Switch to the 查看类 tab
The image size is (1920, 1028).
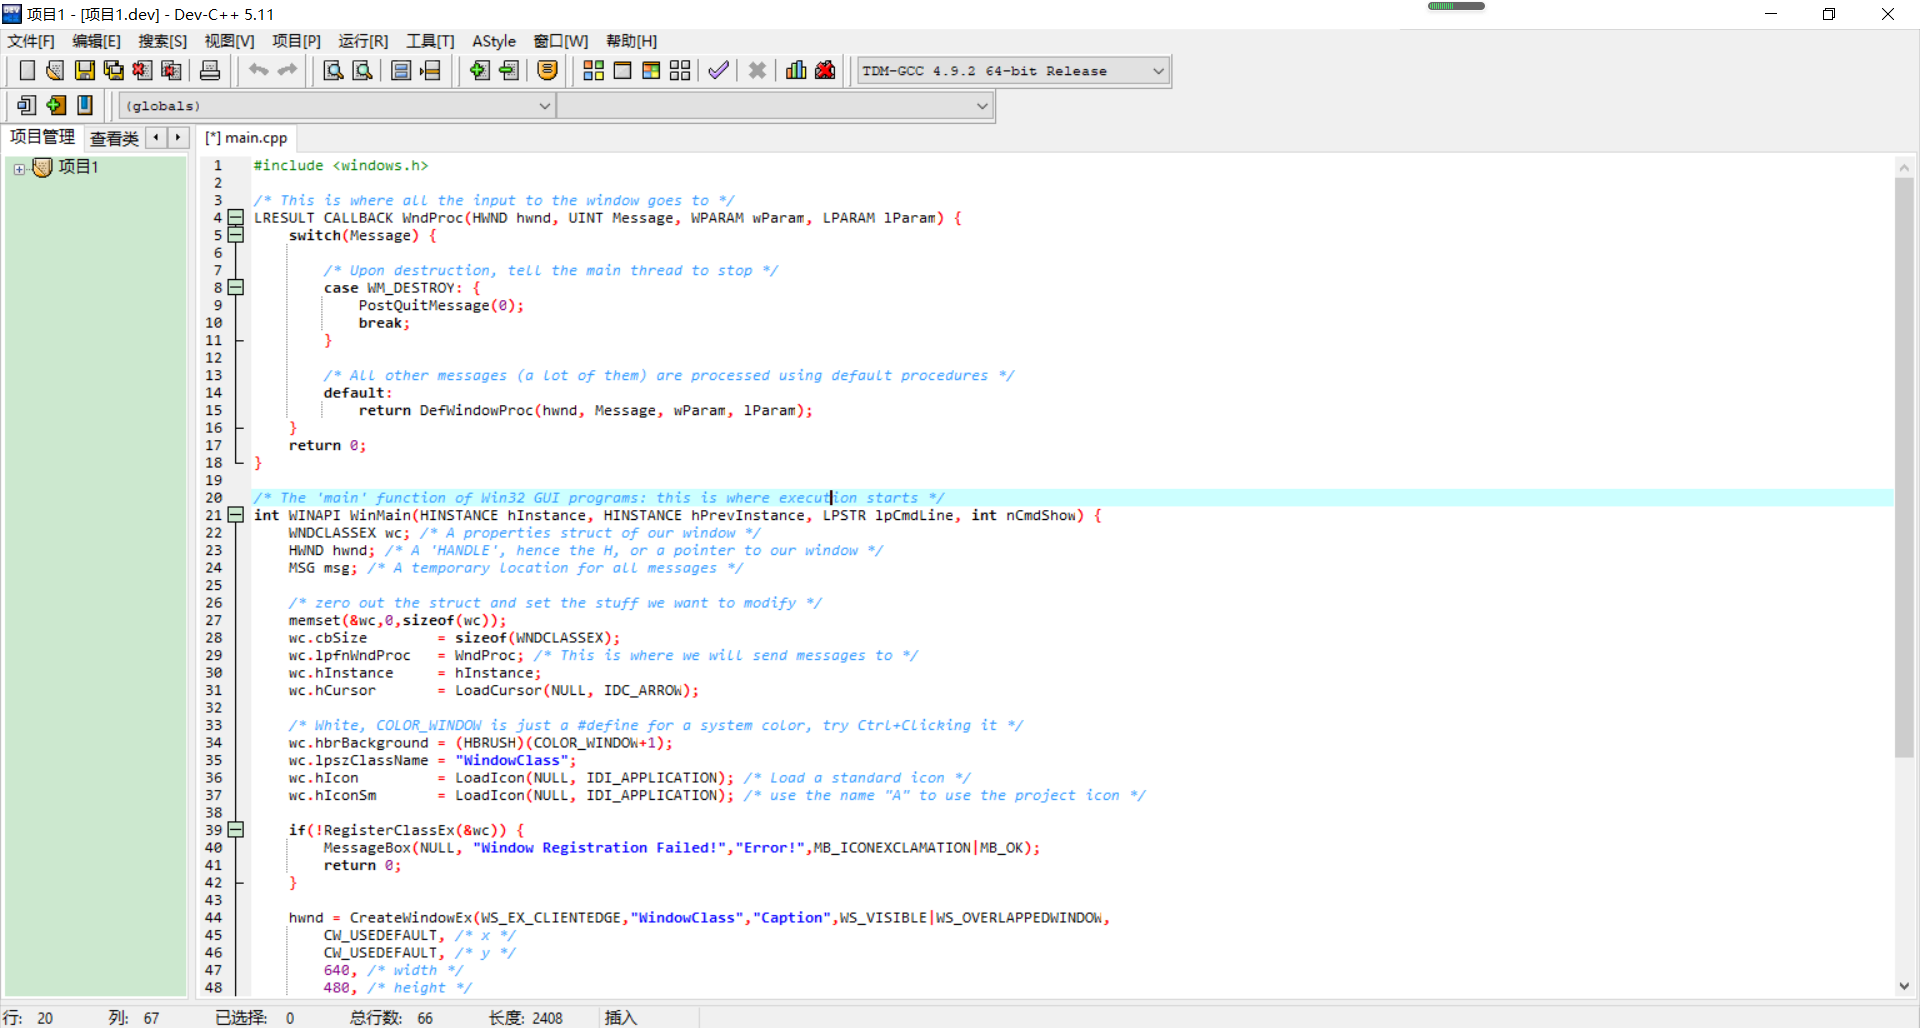coord(112,137)
